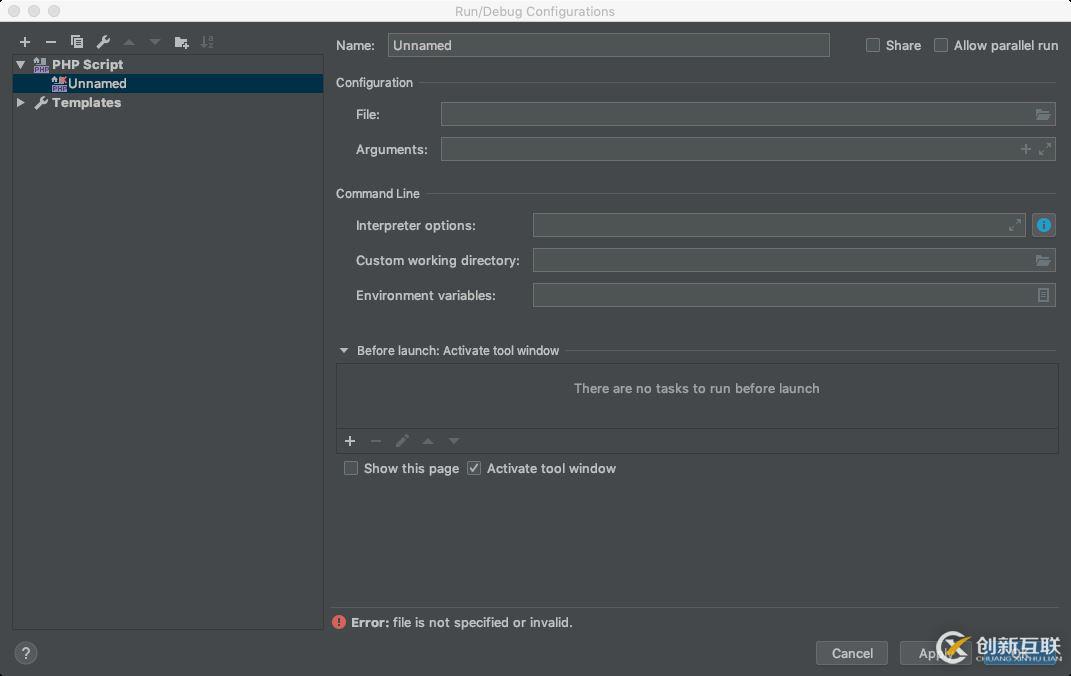Open the help question mark button

(x=26, y=653)
